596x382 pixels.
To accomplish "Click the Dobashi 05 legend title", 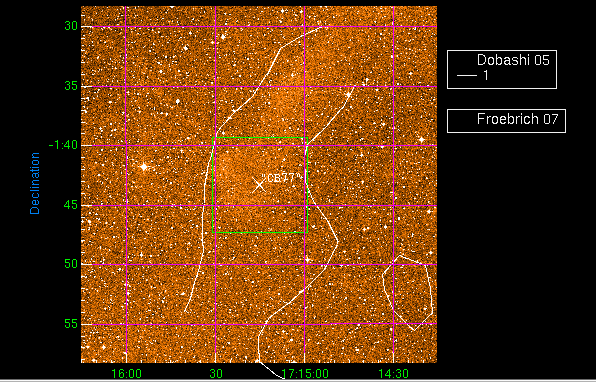I will [x=513, y=60].
